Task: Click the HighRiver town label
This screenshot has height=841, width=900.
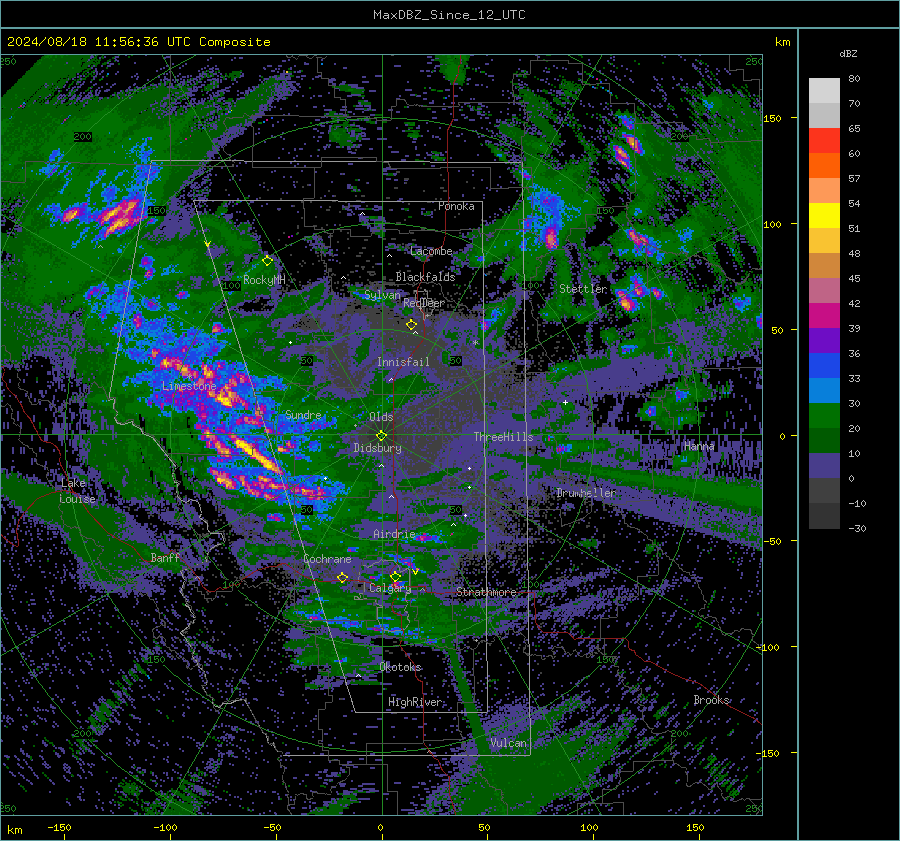Action: (415, 702)
